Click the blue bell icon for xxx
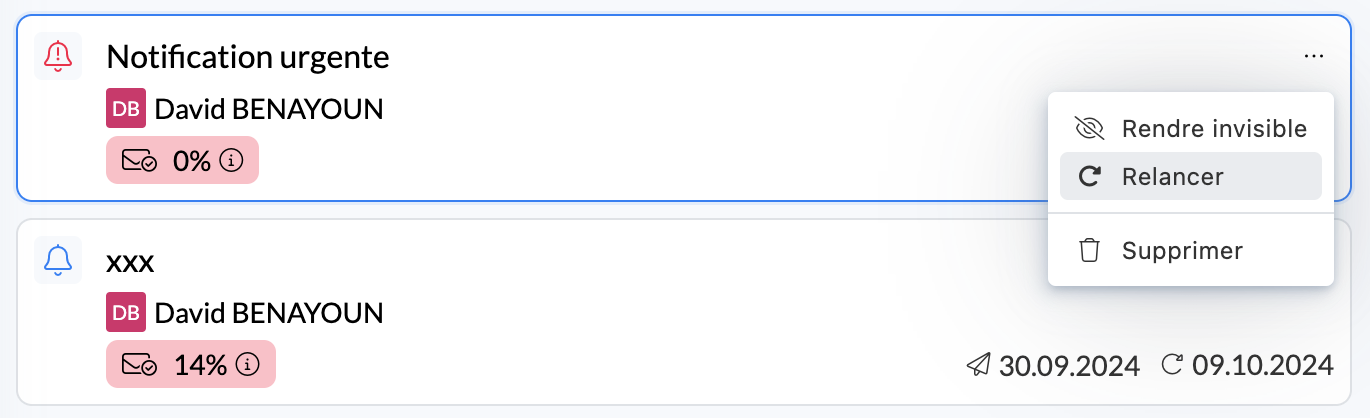This screenshot has height=418, width=1370. (x=58, y=260)
